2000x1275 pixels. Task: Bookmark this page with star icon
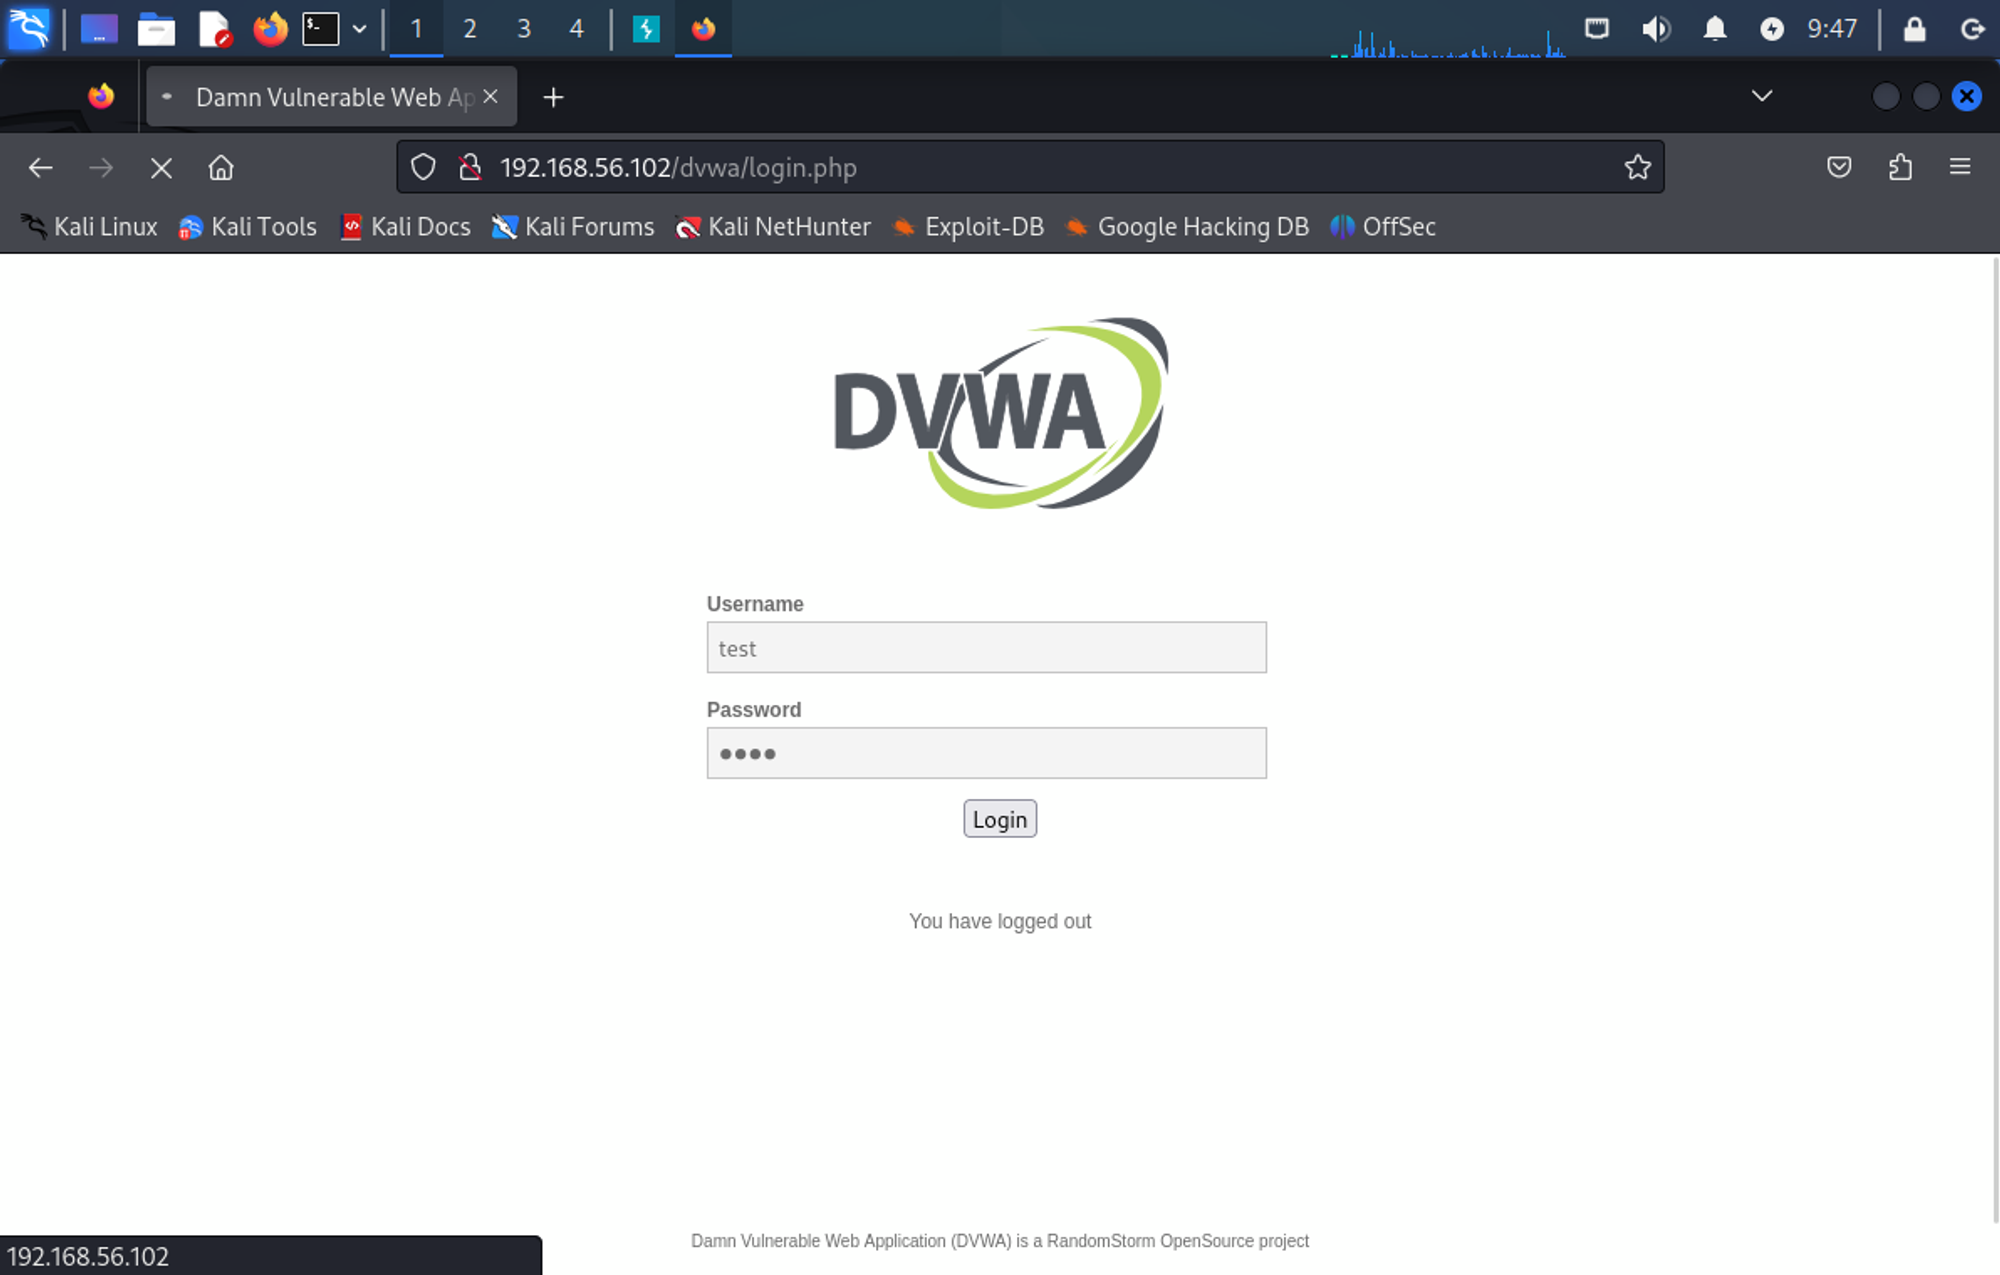1638,167
